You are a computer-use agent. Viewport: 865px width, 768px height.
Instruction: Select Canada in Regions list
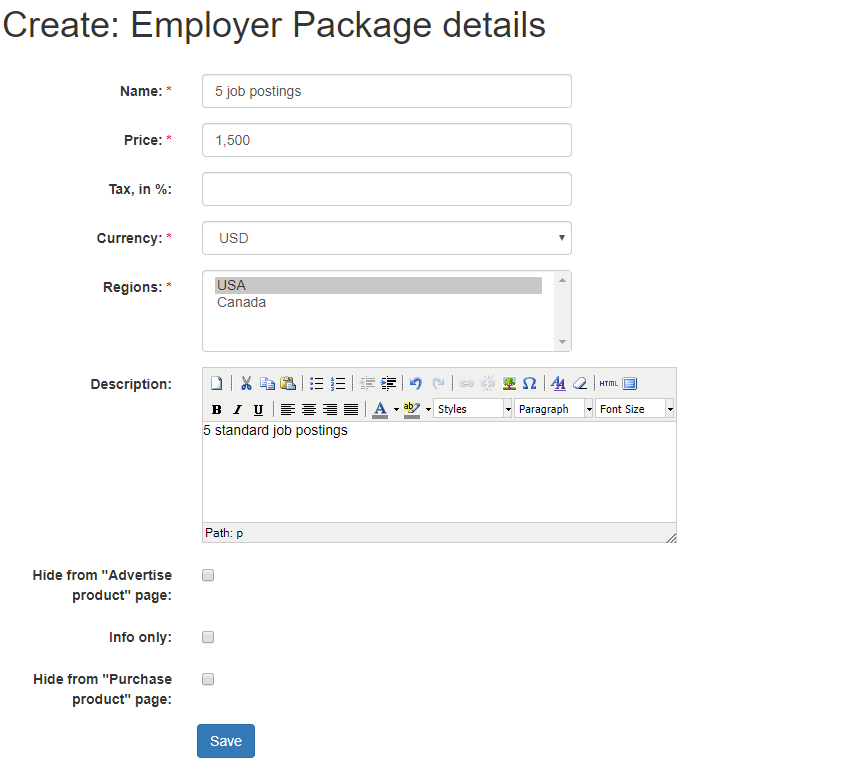point(378,302)
